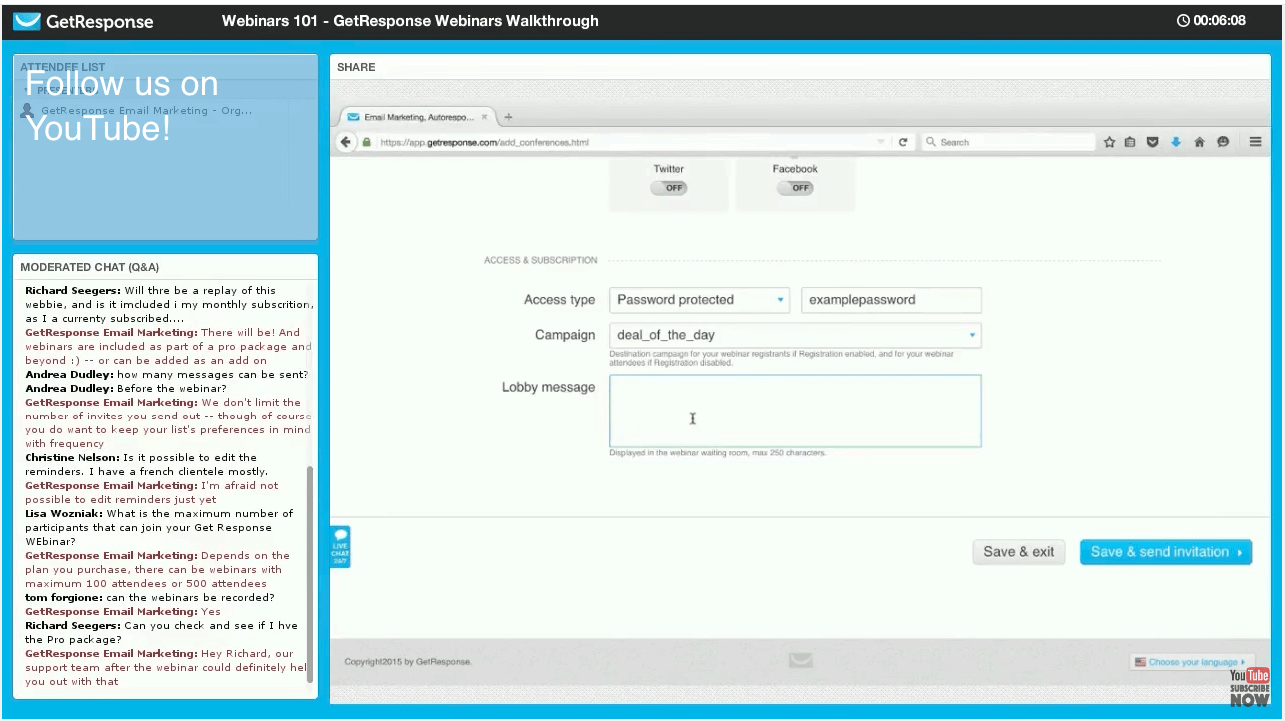Select the Email Marketing, Autorespo... browser tab
This screenshot has height=721, width=1285.
pos(417,117)
